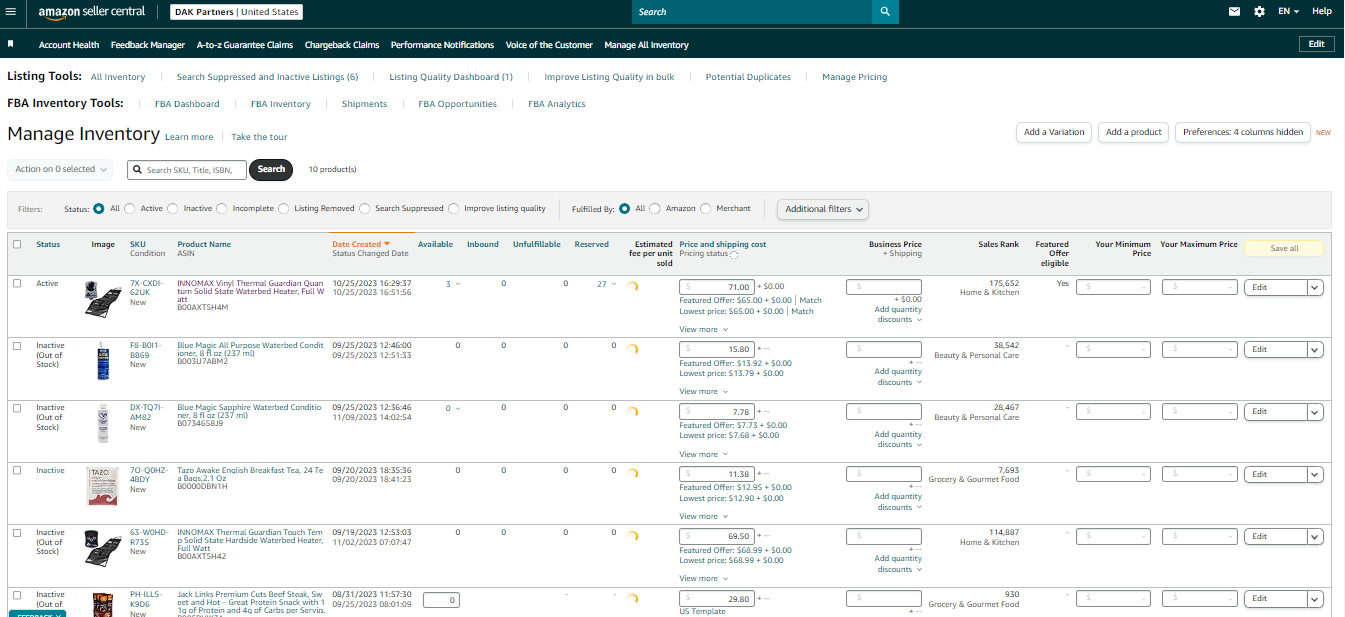The height and width of the screenshot is (617, 1345).
Task: Click the search magnifier button in top bar
Action: coord(884,12)
